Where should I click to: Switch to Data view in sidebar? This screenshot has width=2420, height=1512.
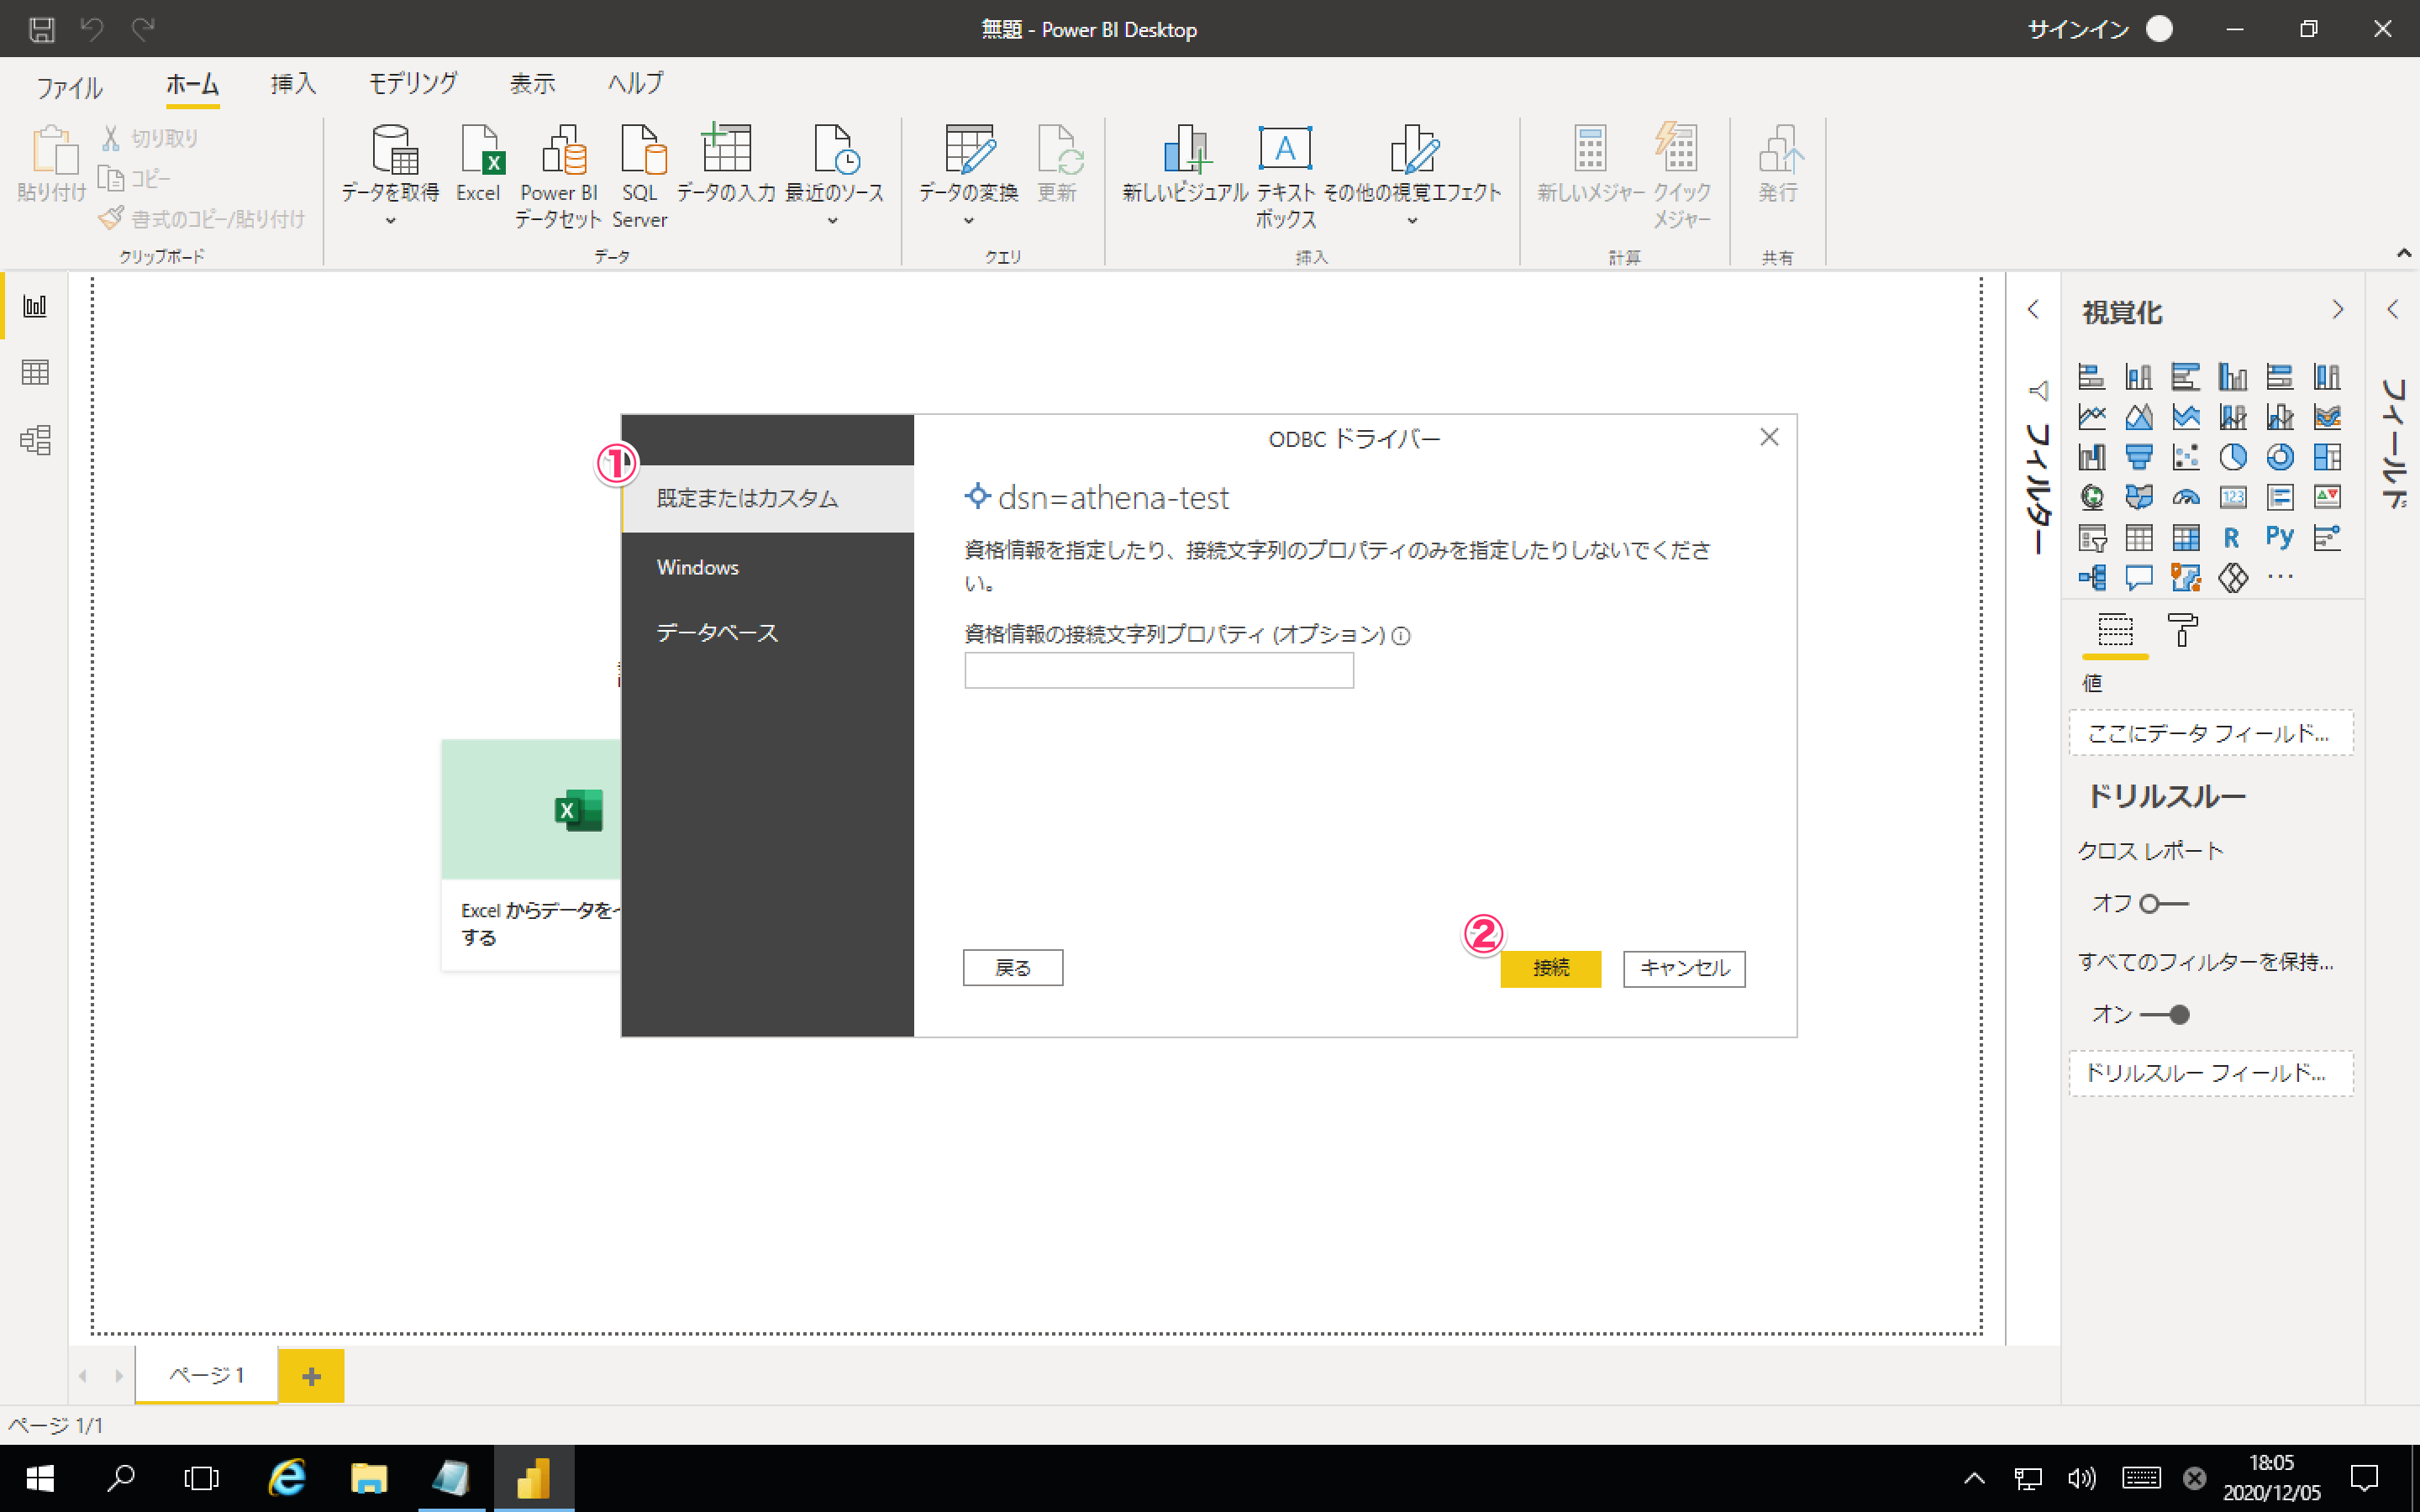pos(35,373)
